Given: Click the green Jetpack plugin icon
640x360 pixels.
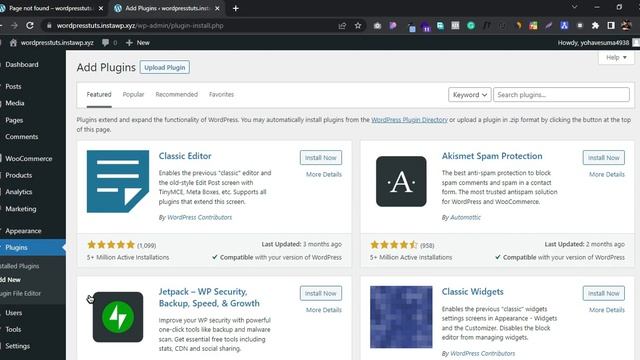Looking at the screenshot, I should point(118,317).
